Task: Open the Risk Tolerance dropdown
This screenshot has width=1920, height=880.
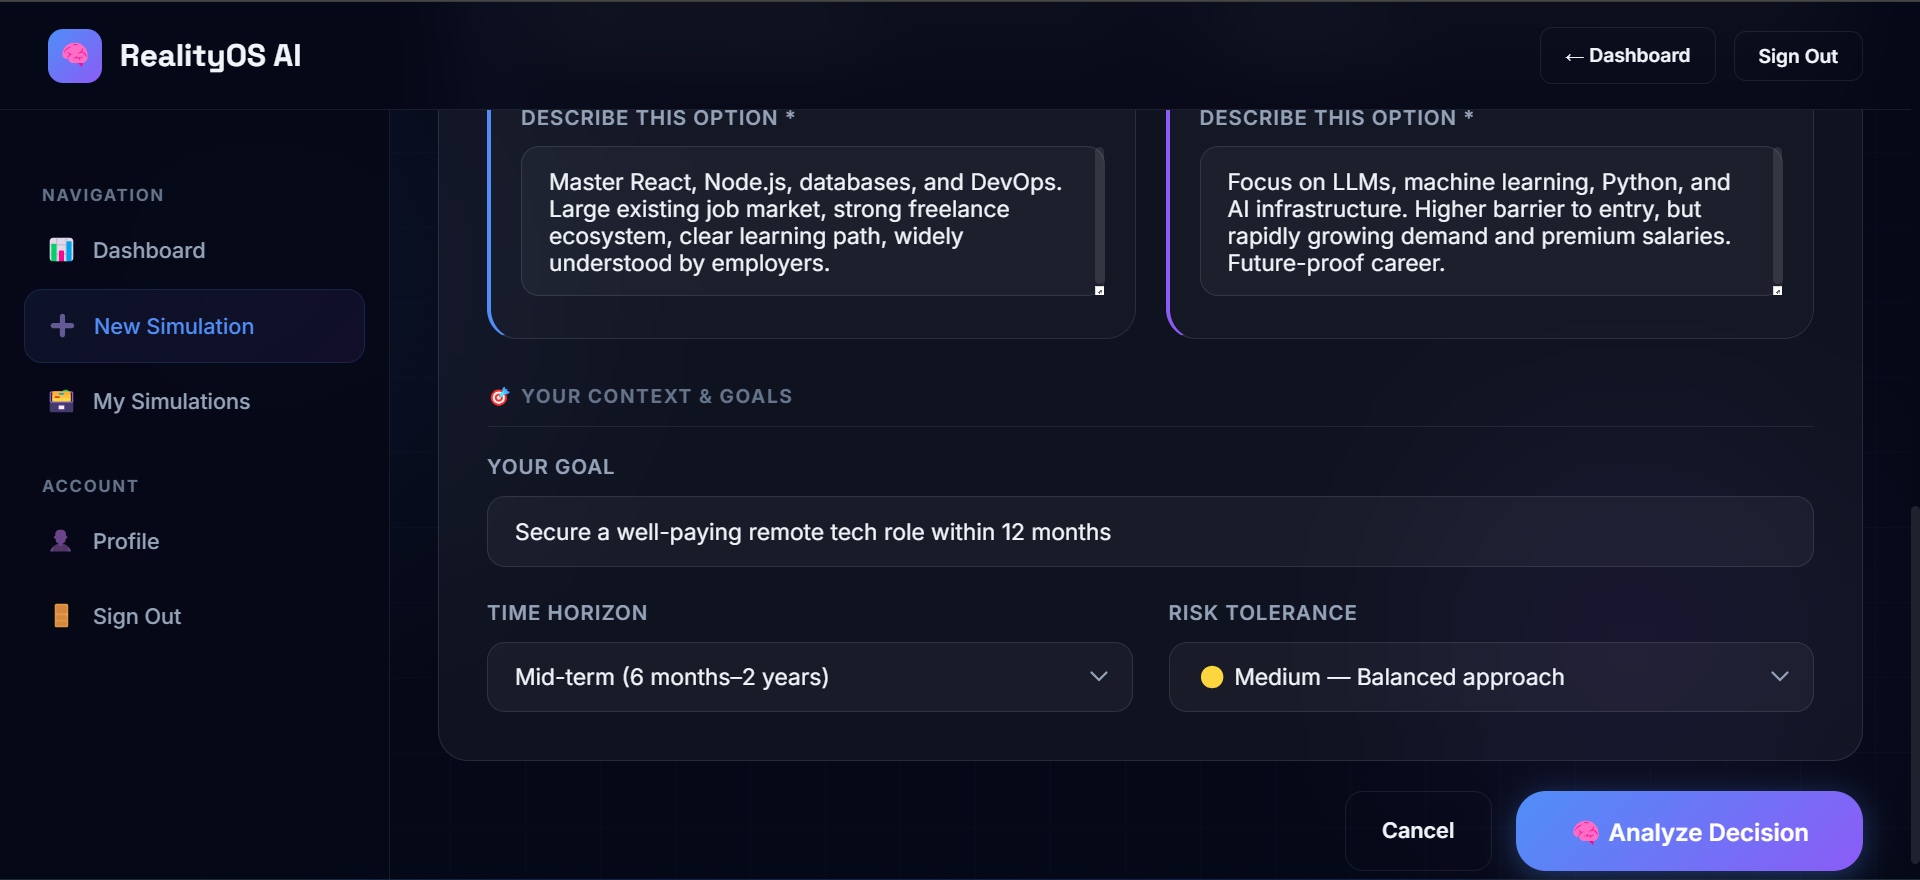Action: pos(1490,677)
